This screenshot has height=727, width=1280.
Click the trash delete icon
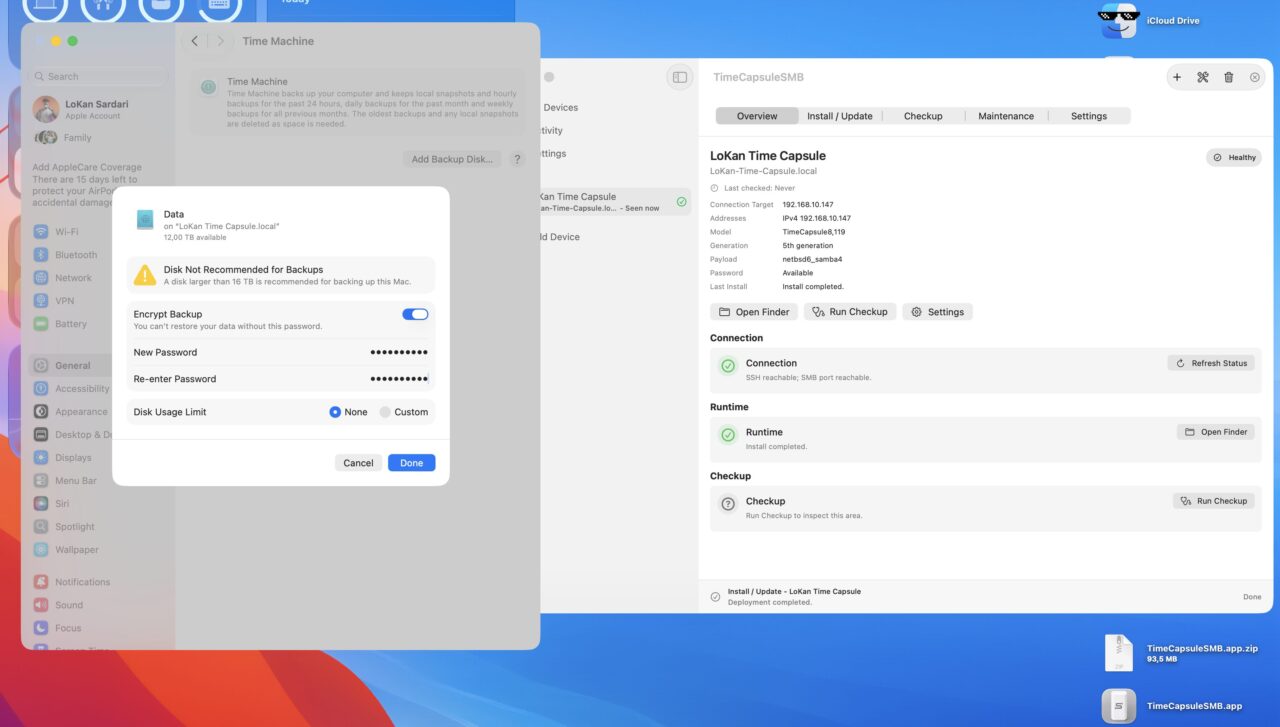(1229, 77)
